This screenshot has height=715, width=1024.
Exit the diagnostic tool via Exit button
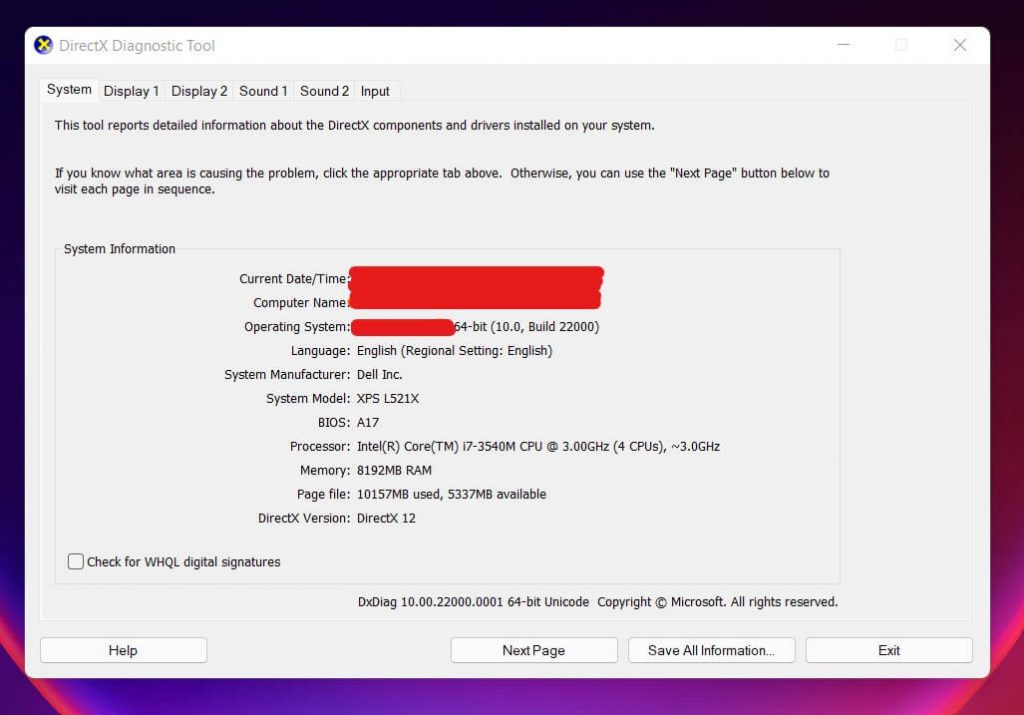[889, 650]
